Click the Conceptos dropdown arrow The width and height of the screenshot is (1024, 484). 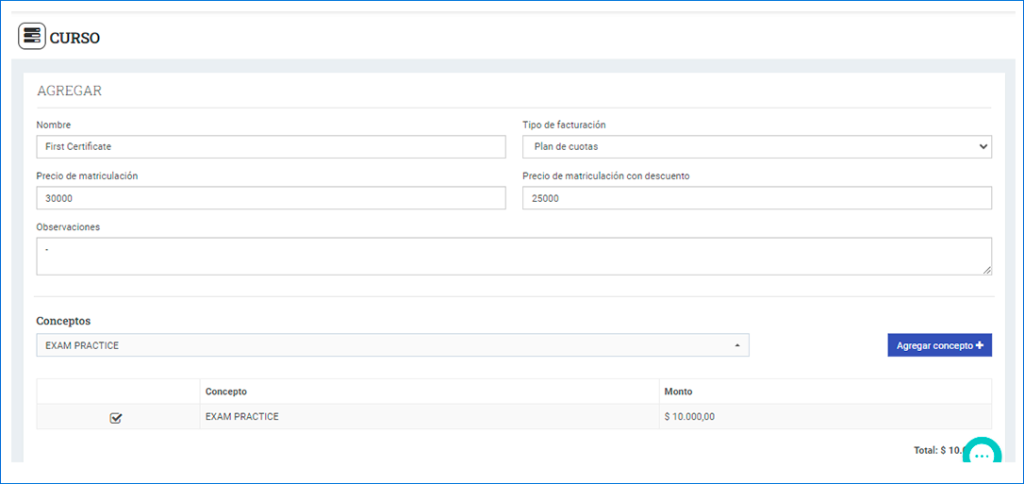tap(737, 346)
